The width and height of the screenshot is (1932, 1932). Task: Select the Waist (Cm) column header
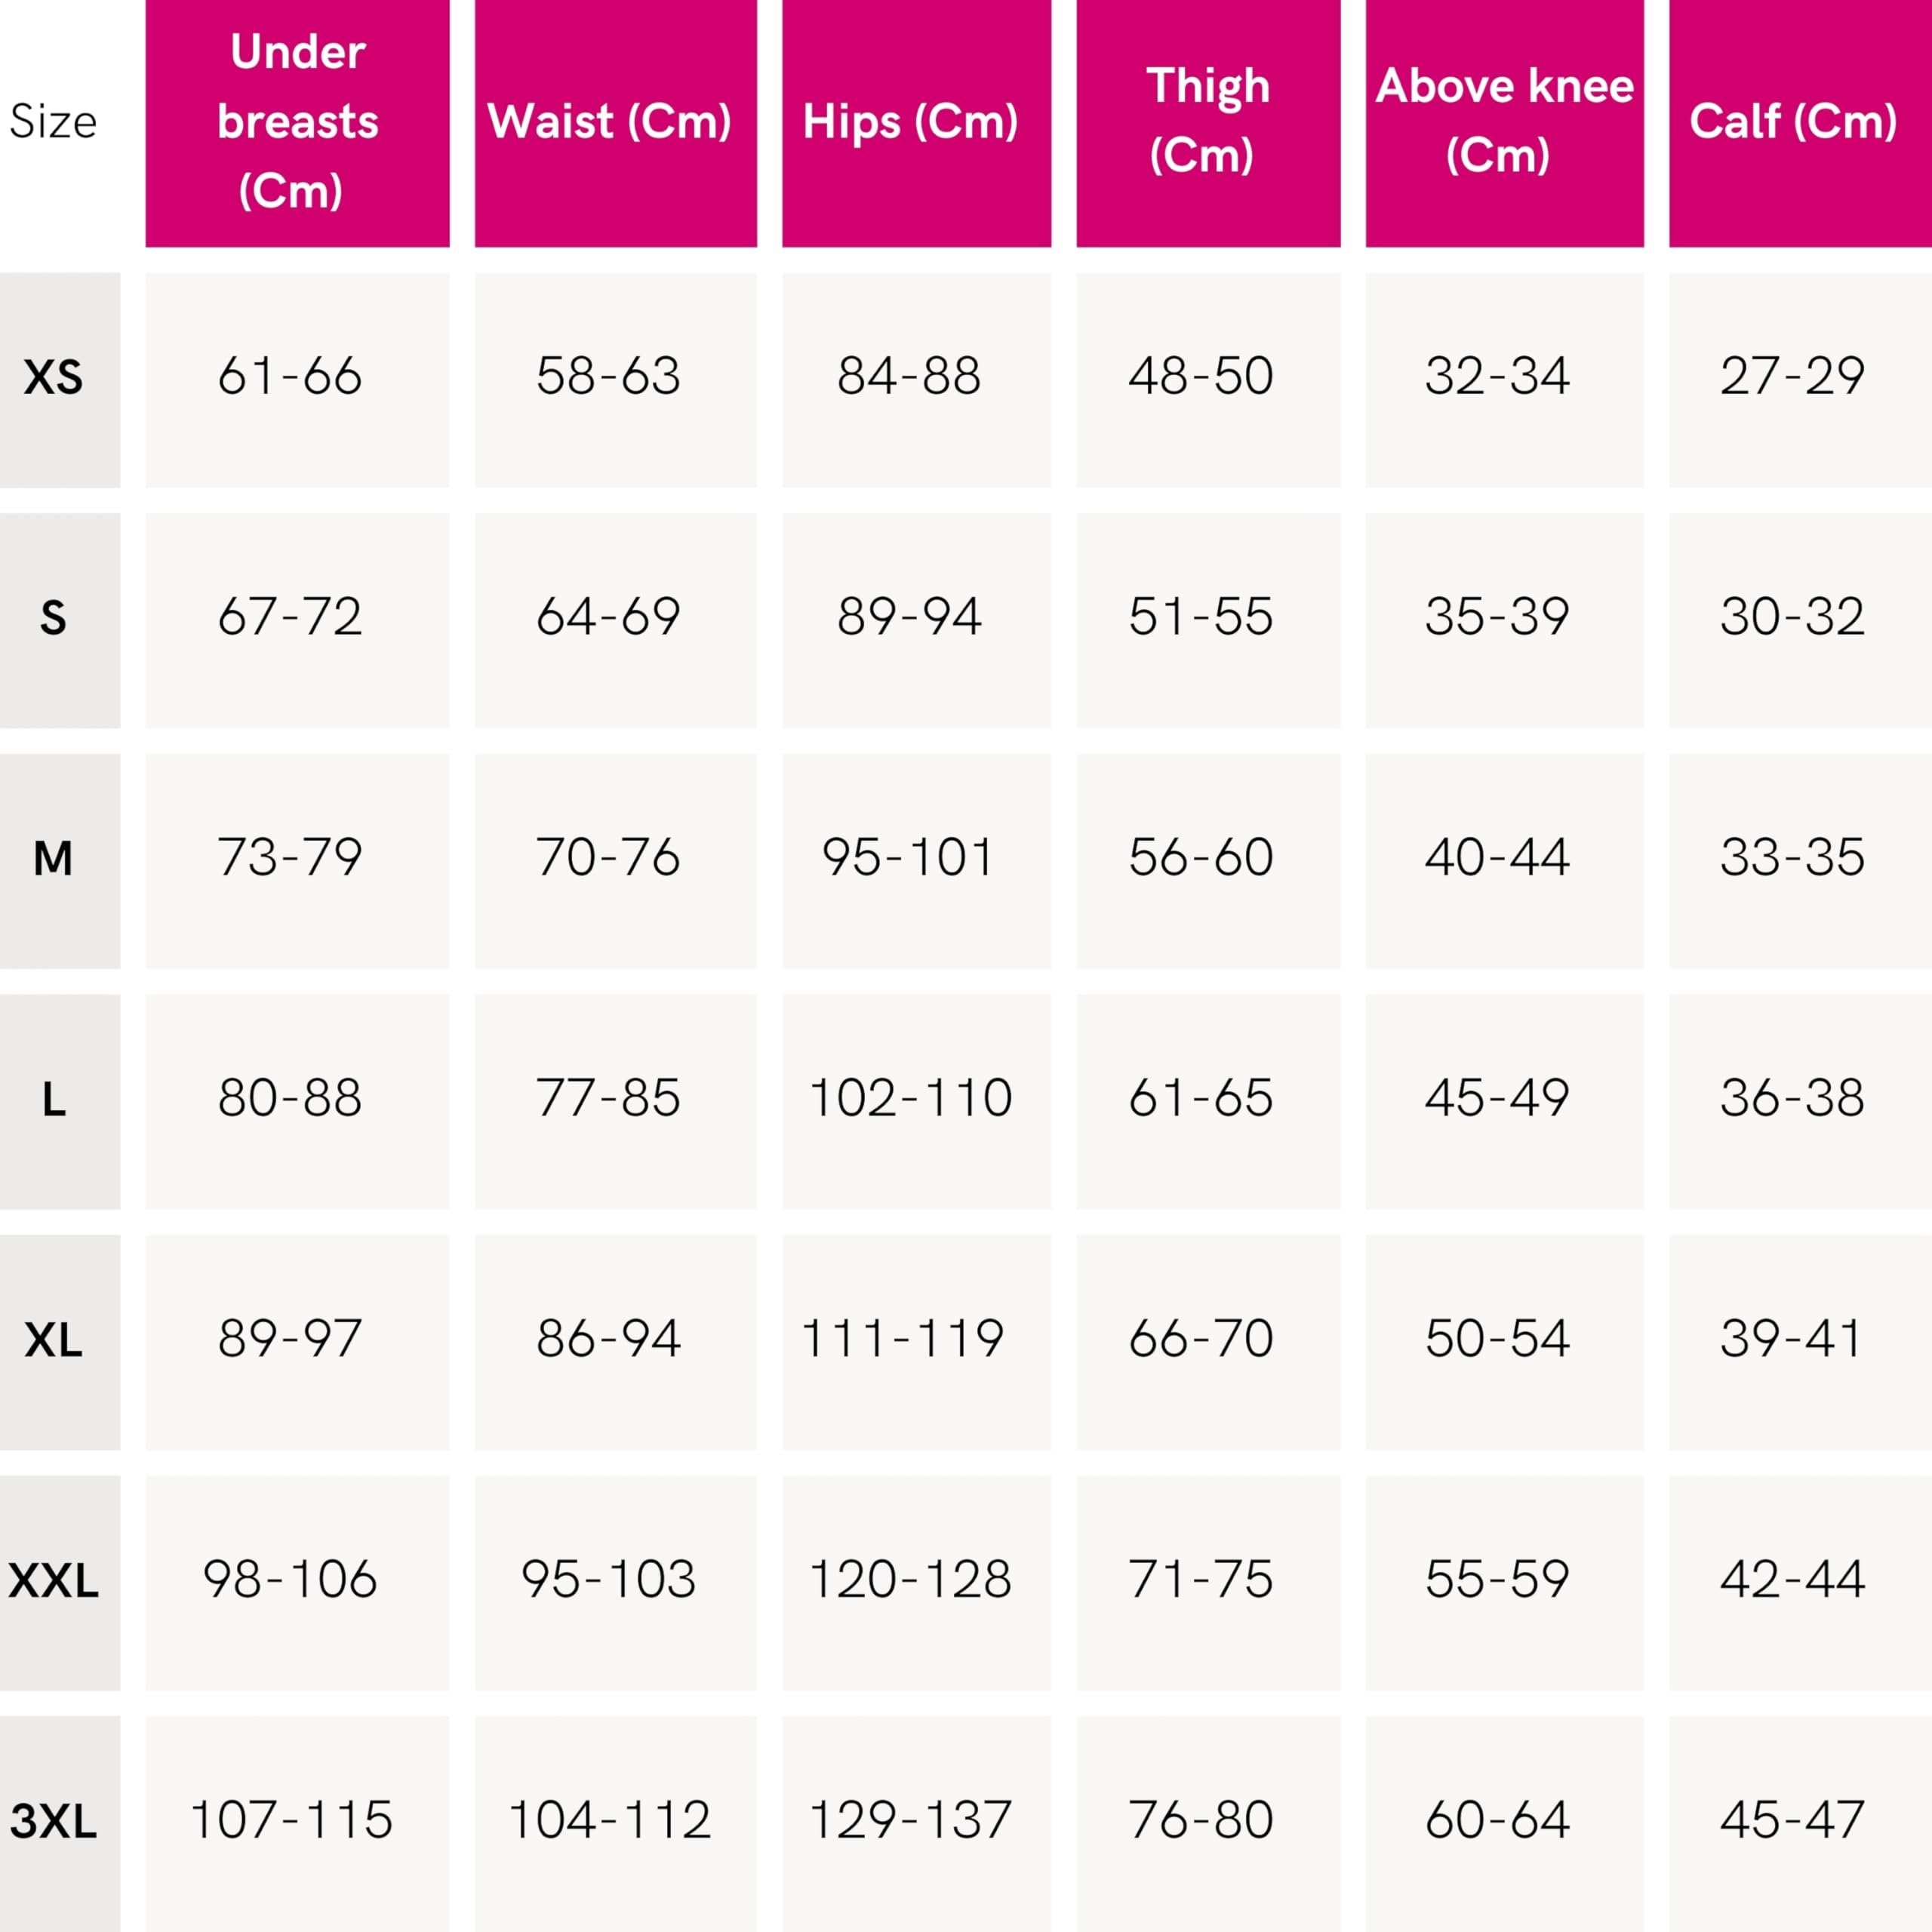coord(615,122)
